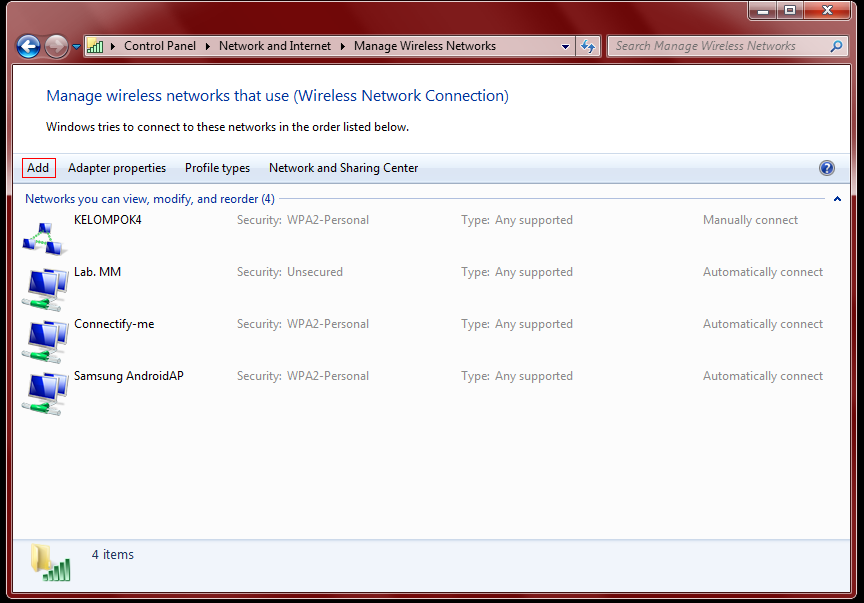Expand the arrow before Control Panel
The image size is (864, 603).
113,46
